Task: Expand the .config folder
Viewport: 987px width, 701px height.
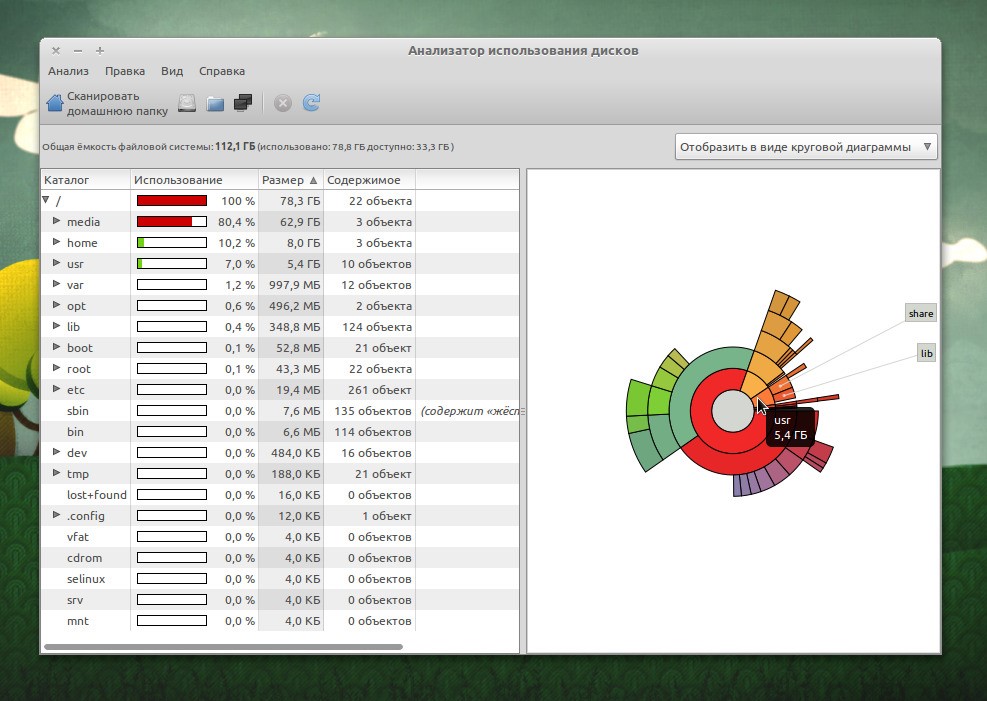Action: (x=57, y=516)
